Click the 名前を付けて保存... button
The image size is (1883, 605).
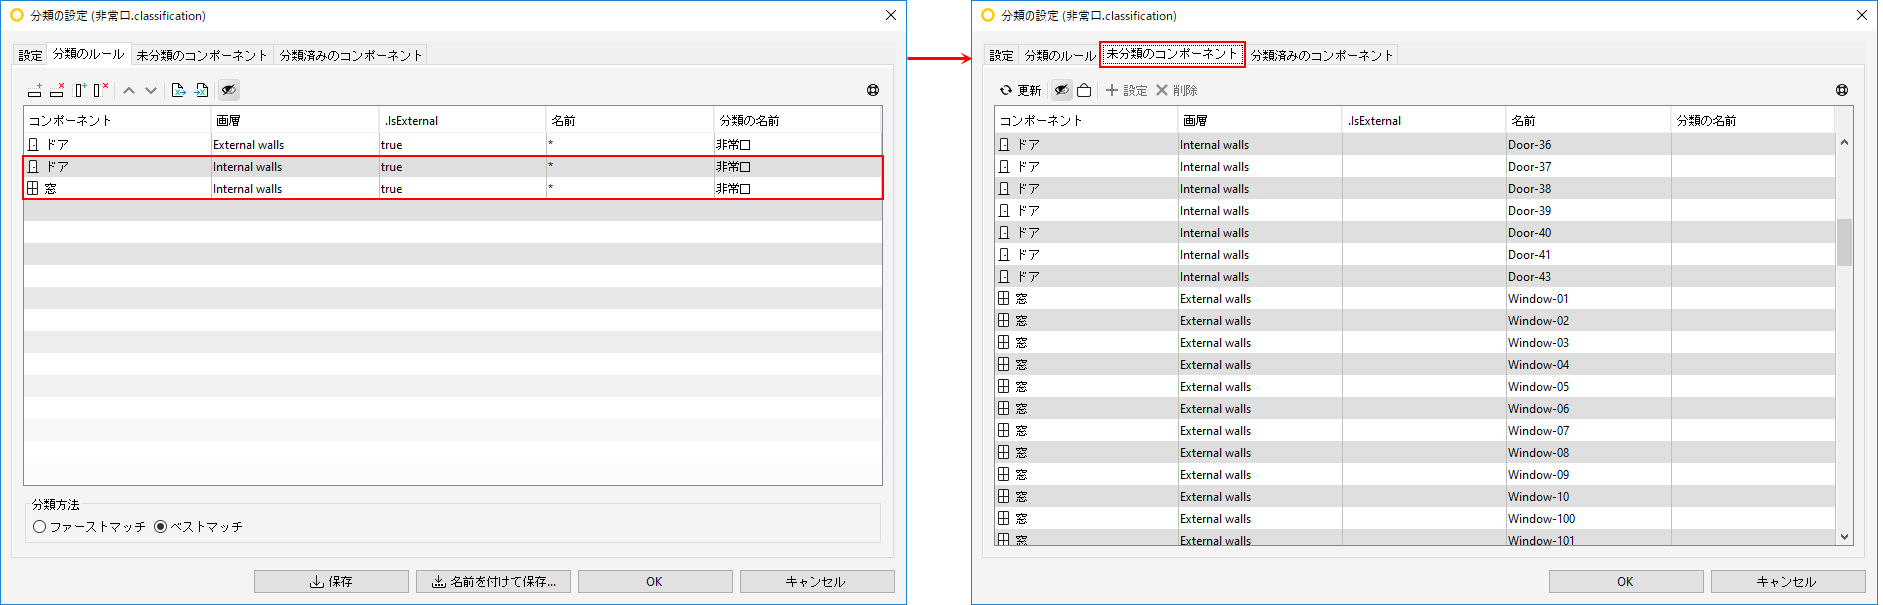tap(493, 581)
